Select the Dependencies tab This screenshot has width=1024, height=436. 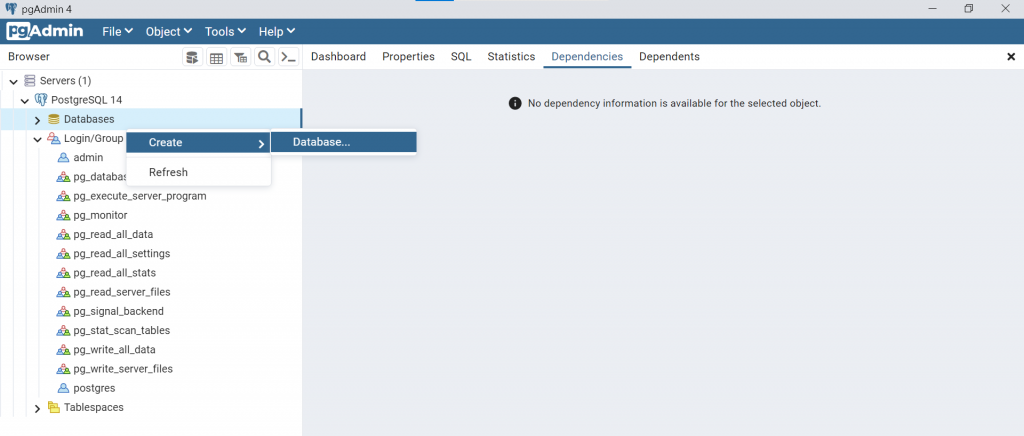pyautogui.click(x=587, y=57)
